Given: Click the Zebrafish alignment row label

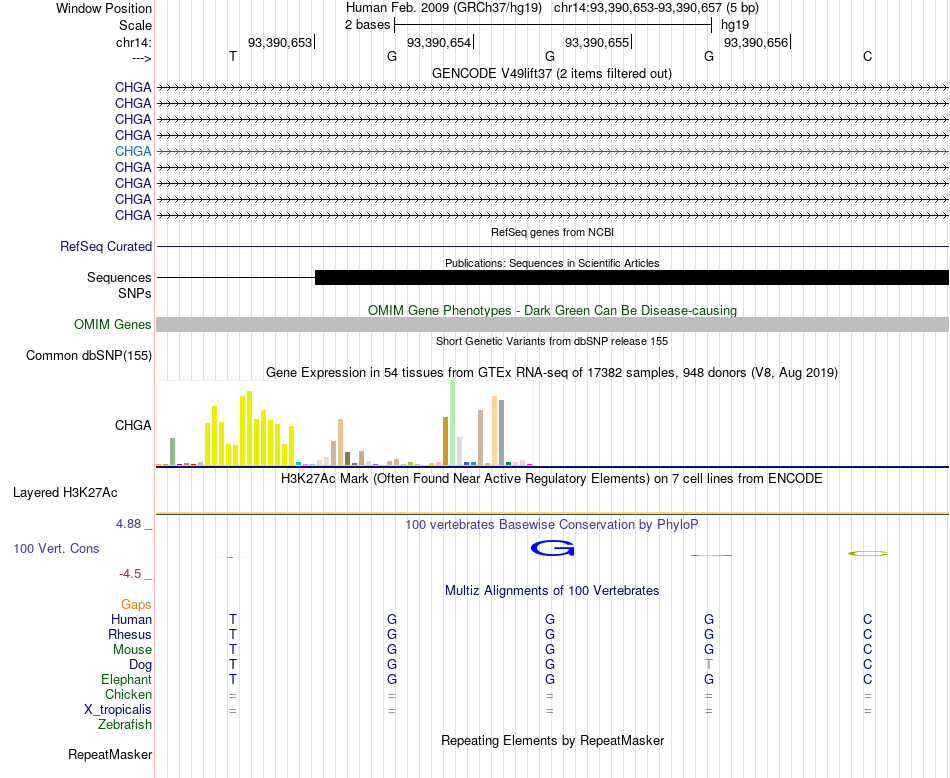Looking at the screenshot, I should [125, 724].
